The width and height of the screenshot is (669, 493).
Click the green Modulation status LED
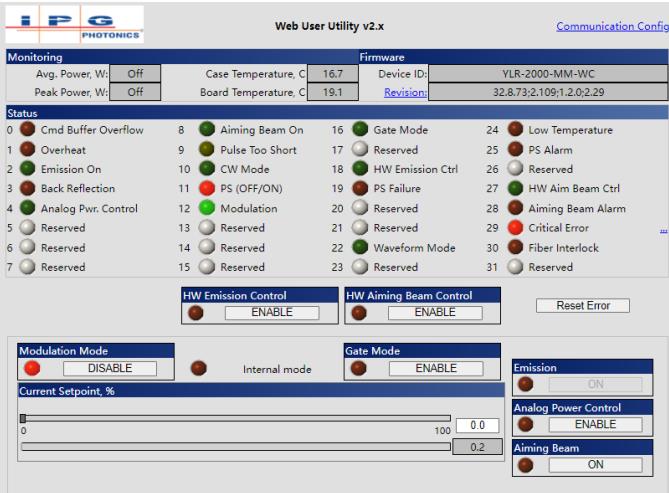pyautogui.click(x=206, y=208)
